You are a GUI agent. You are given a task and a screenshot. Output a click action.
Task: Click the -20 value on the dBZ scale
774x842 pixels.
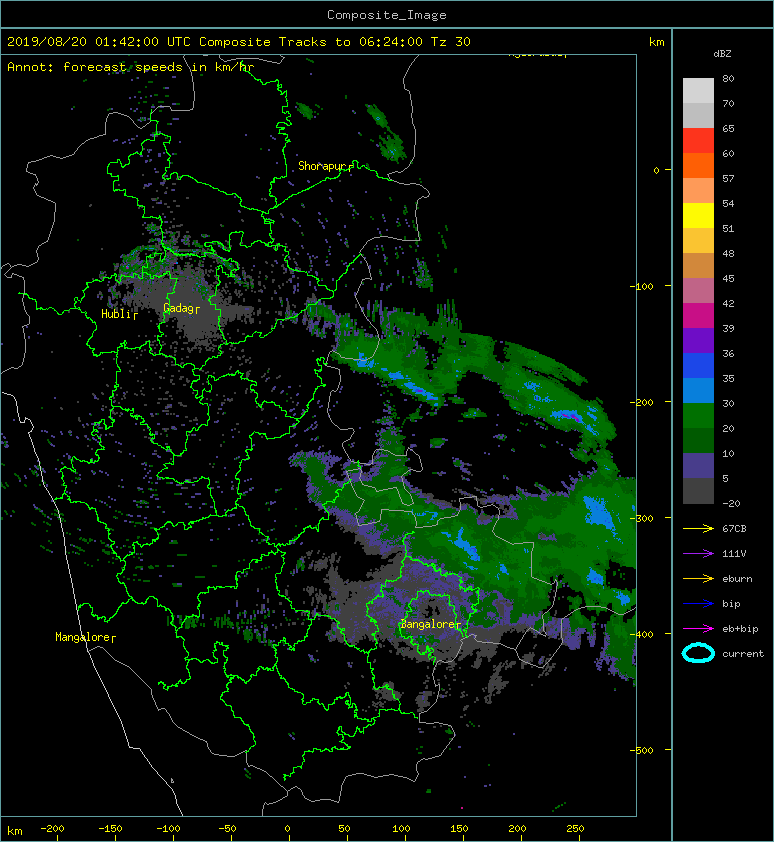[731, 504]
